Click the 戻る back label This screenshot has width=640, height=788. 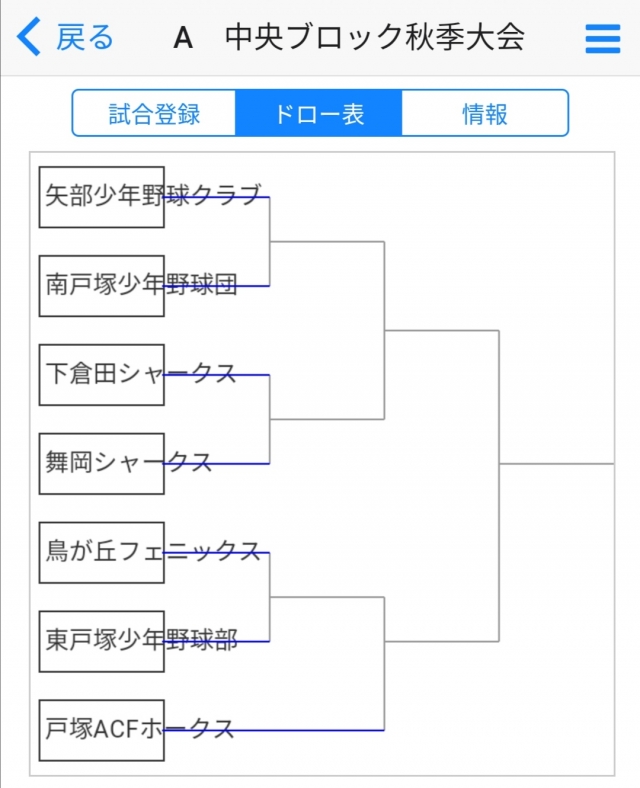[85, 38]
